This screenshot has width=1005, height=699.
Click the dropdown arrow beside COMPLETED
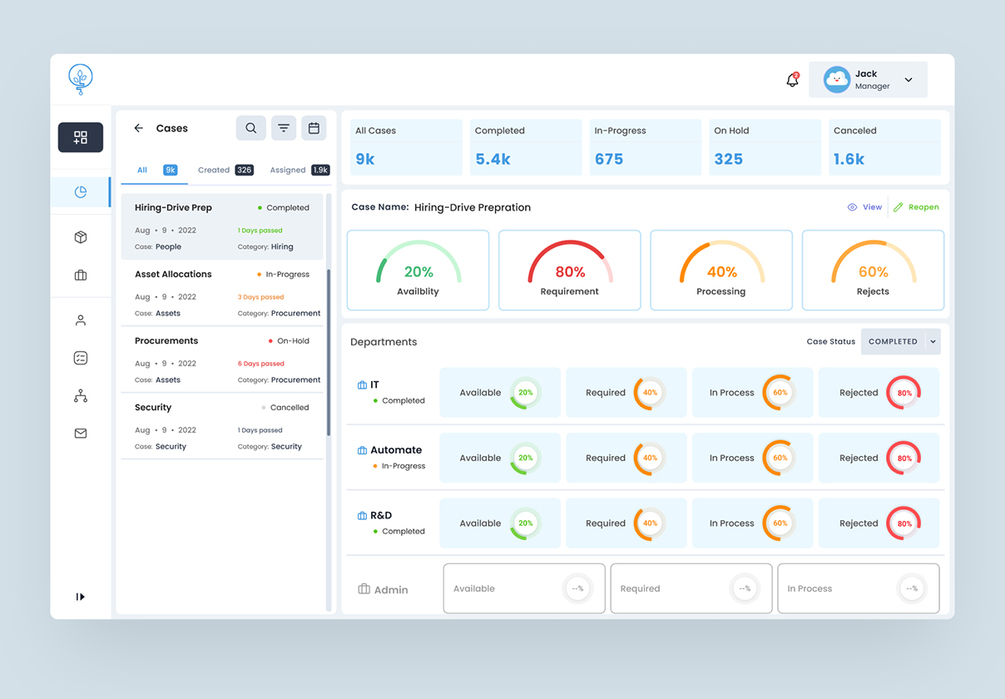tap(933, 341)
